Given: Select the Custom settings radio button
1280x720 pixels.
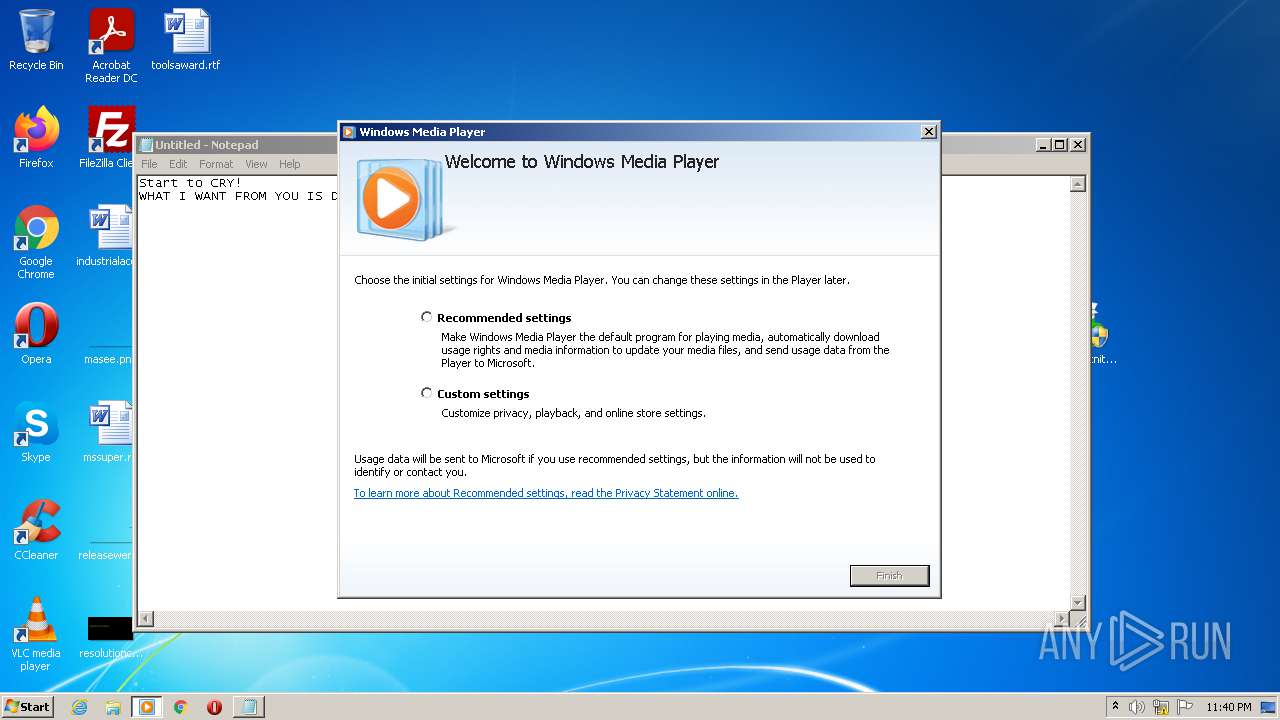Looking at the screenshot, I should (x=427, y=393).
